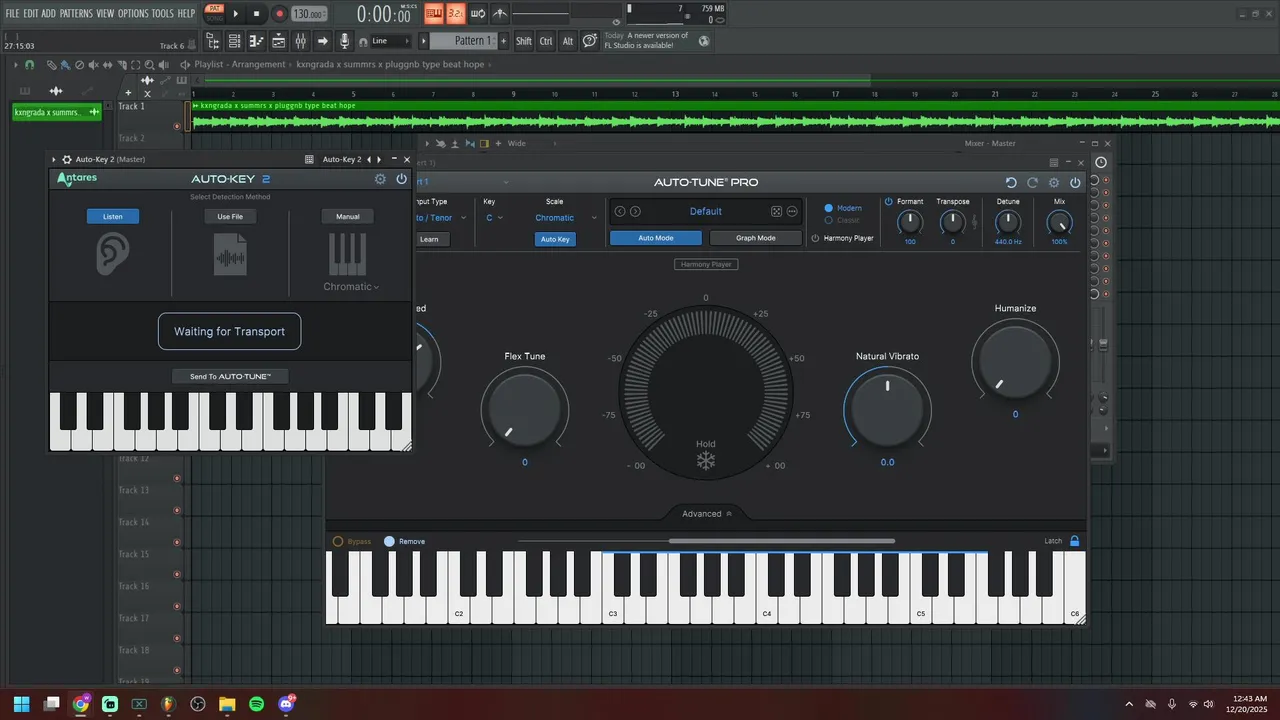Click the Flex Tune knob

(x=524, y=412)
